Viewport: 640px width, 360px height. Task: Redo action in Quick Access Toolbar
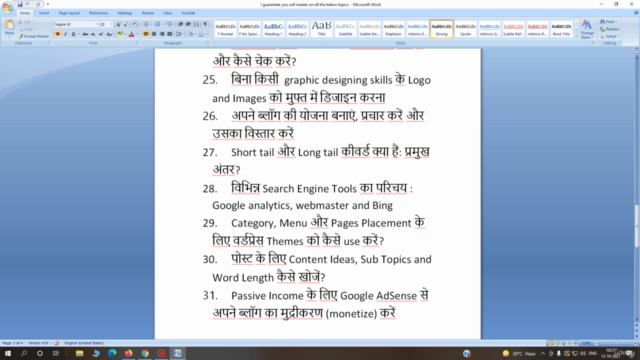38,4
